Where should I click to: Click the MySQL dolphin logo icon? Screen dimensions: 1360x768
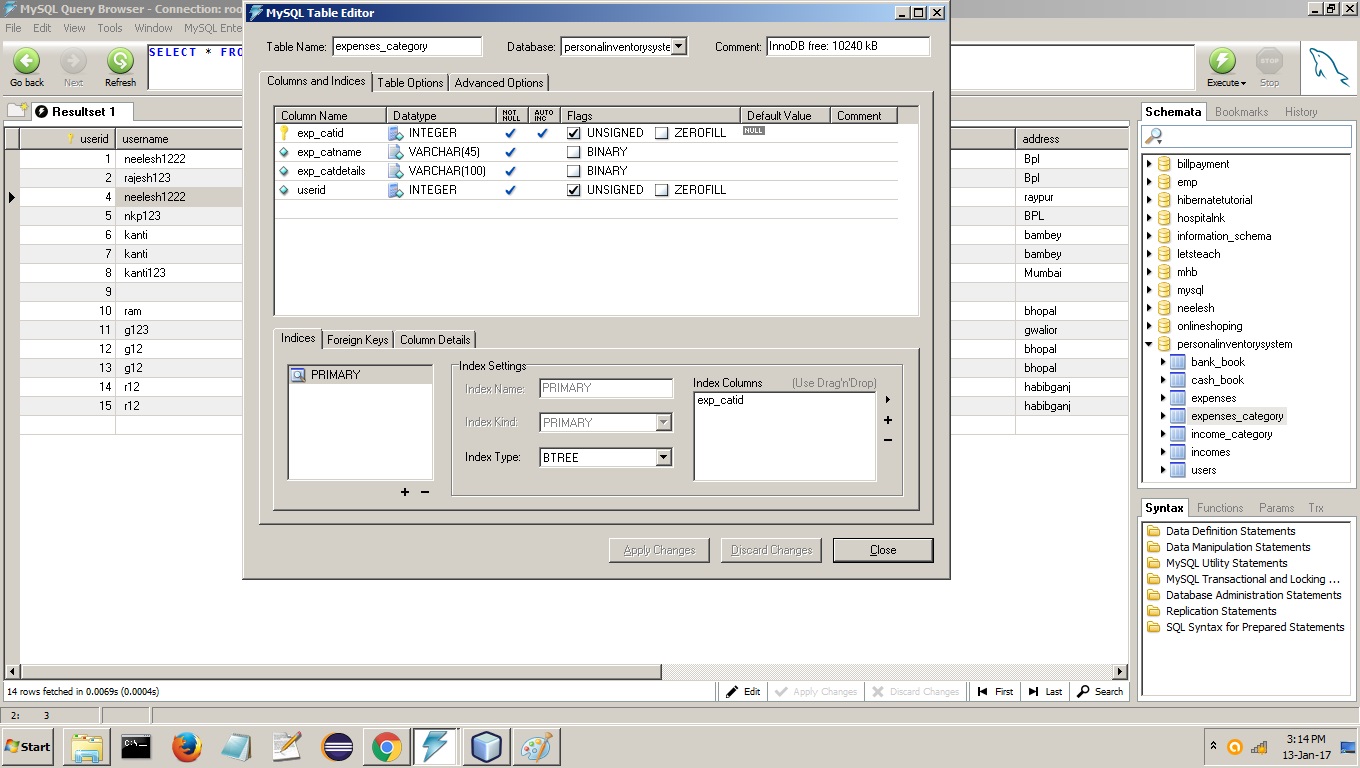click(1329, 68)
